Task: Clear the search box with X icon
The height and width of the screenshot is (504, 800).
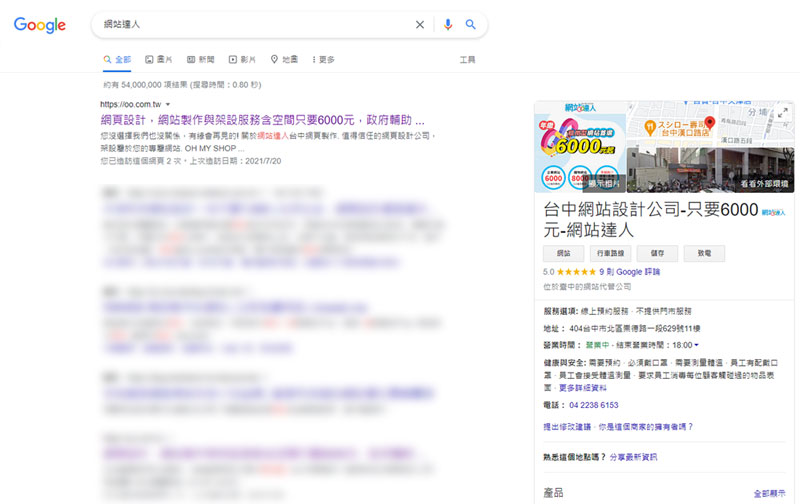Action: 419,24
